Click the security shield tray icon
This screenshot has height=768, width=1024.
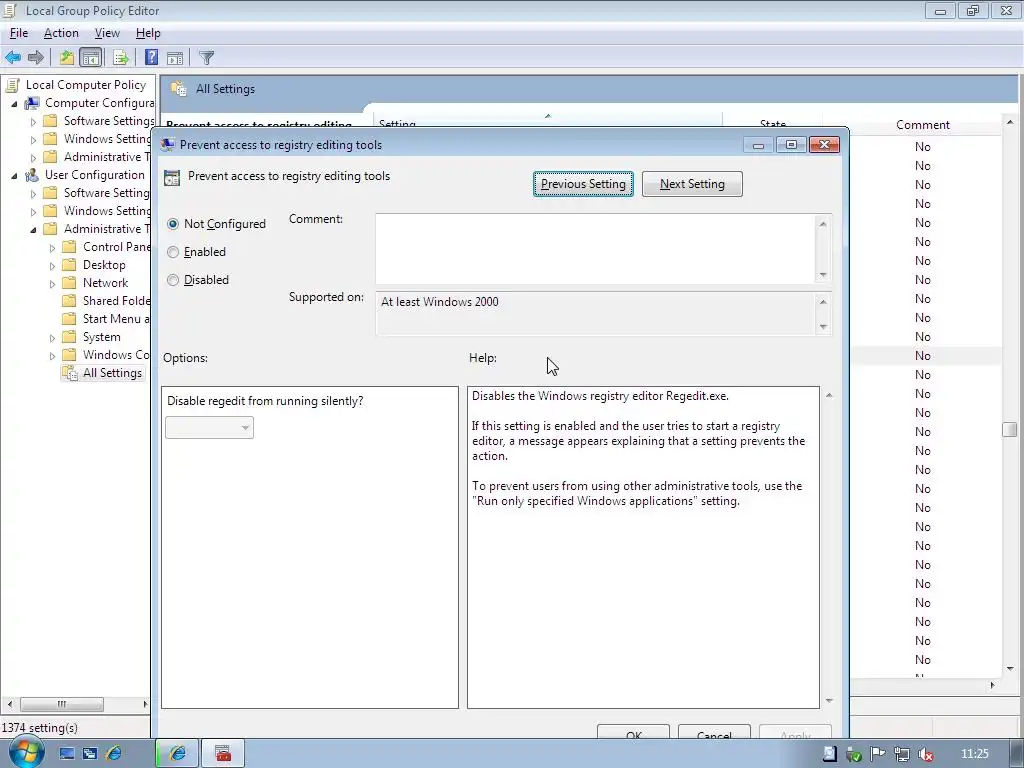pyautogui.click(x=854, y=755)
